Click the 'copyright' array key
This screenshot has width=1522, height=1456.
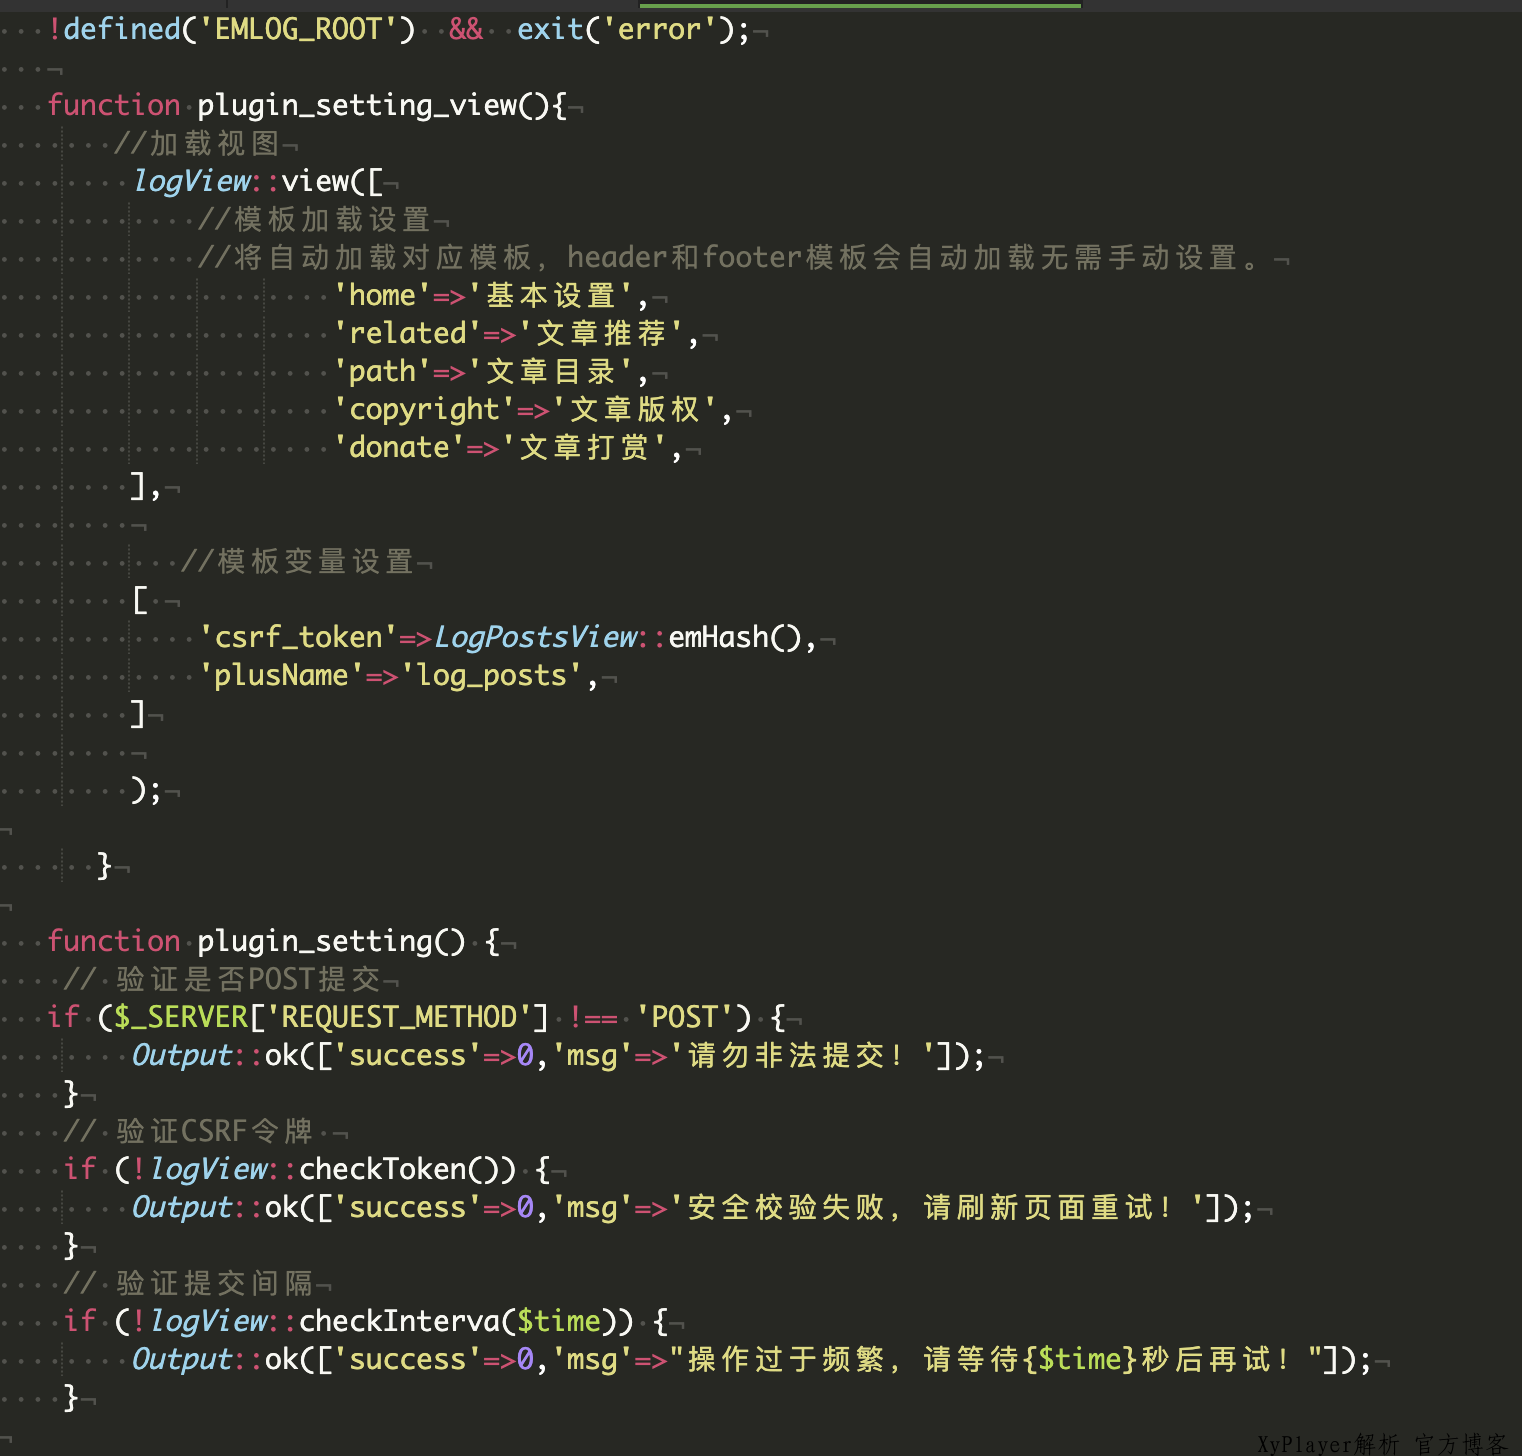(424, 409)
